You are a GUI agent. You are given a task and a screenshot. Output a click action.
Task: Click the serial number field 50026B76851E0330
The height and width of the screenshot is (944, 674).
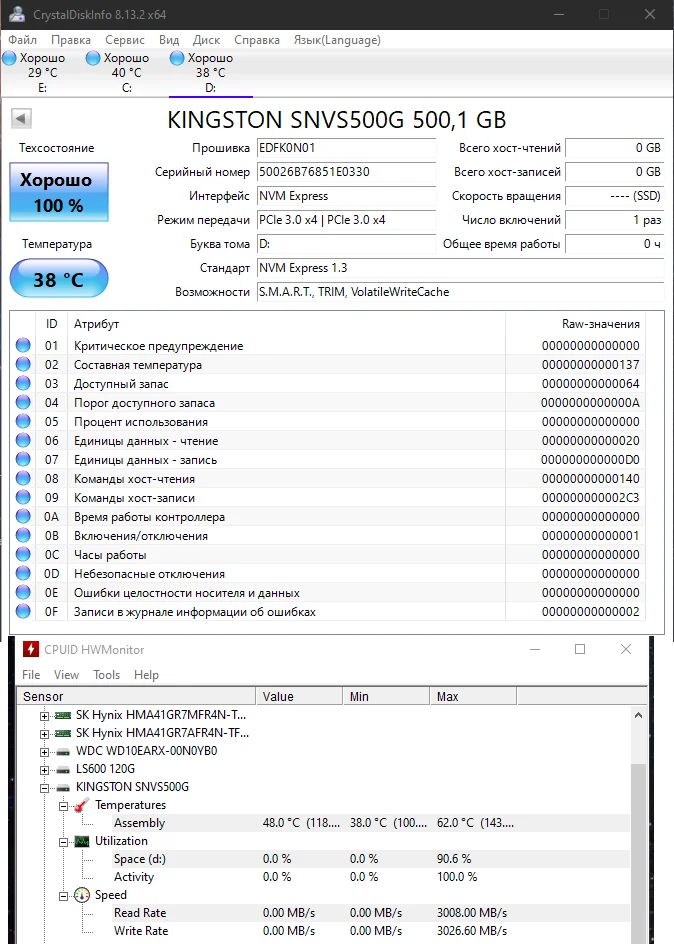[x=346, y=172]
